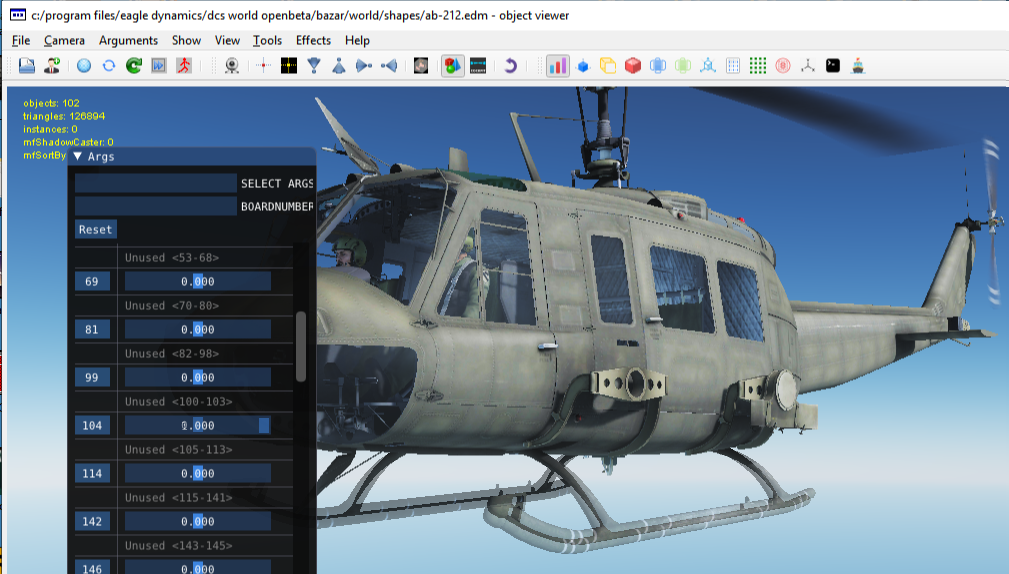Click the argument 104 value slider
This screenshot has width=1009, height=574.
point(197,426)
